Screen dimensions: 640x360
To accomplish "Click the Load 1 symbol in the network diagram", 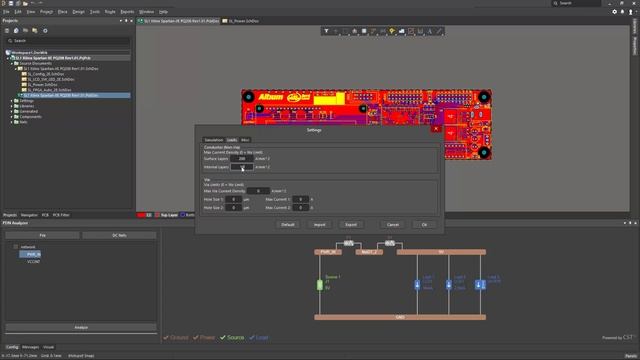I will [417, 284].
